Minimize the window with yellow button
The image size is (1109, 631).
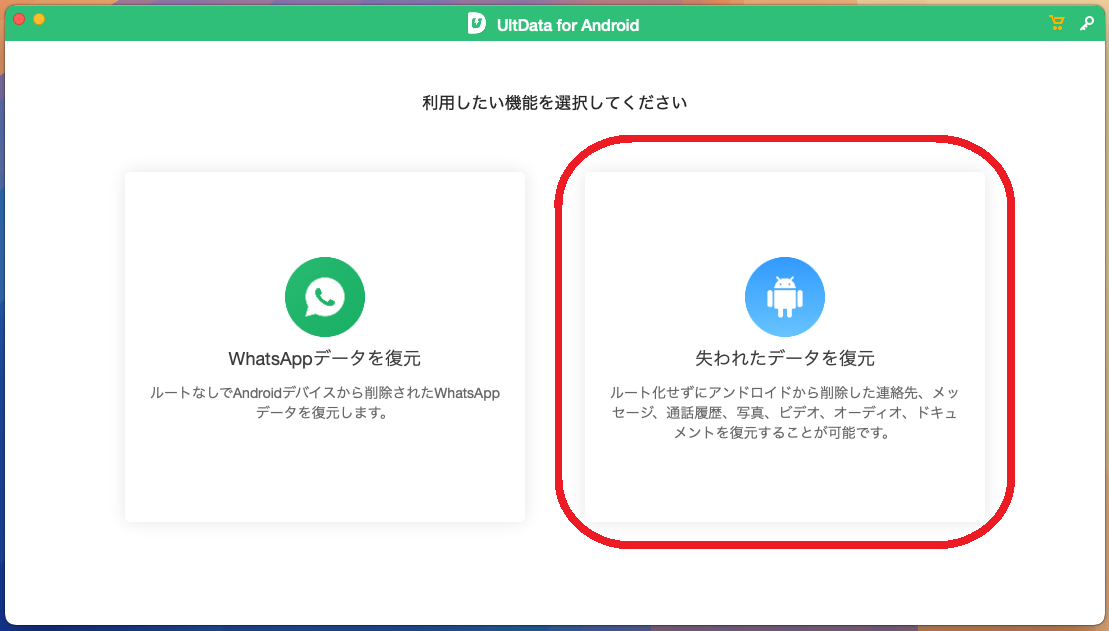tap(39, 19)
